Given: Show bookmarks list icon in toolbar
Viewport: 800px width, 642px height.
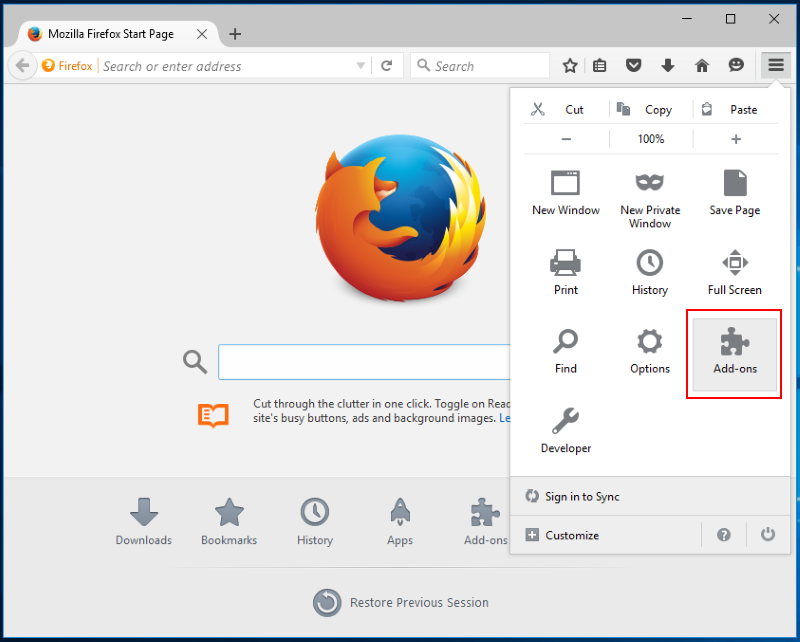Looking at the screenshot, I should coord(599,66).
